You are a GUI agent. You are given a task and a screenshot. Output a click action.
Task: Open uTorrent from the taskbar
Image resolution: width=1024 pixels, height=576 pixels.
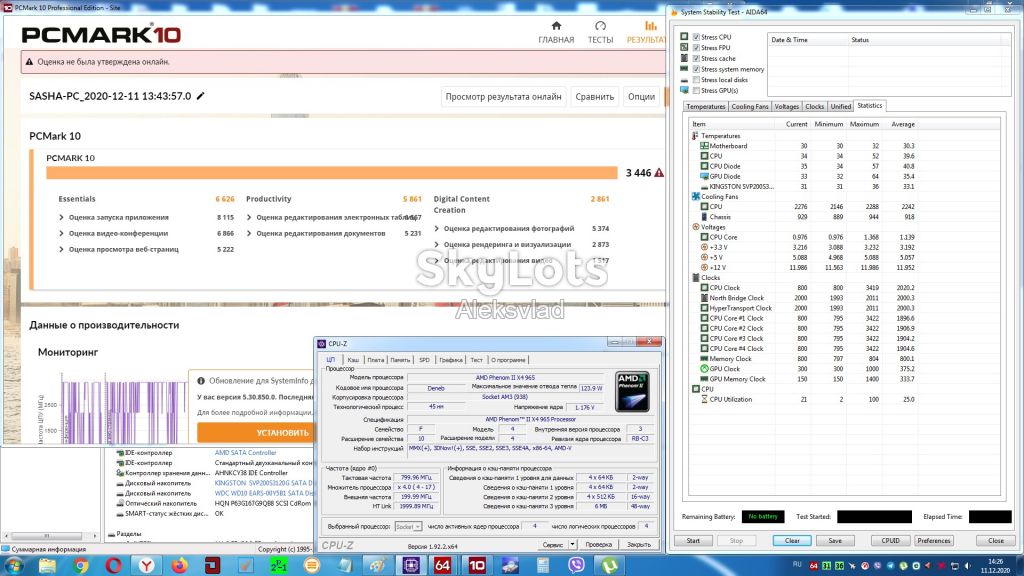pyautogui.click(x=609, y=565)
